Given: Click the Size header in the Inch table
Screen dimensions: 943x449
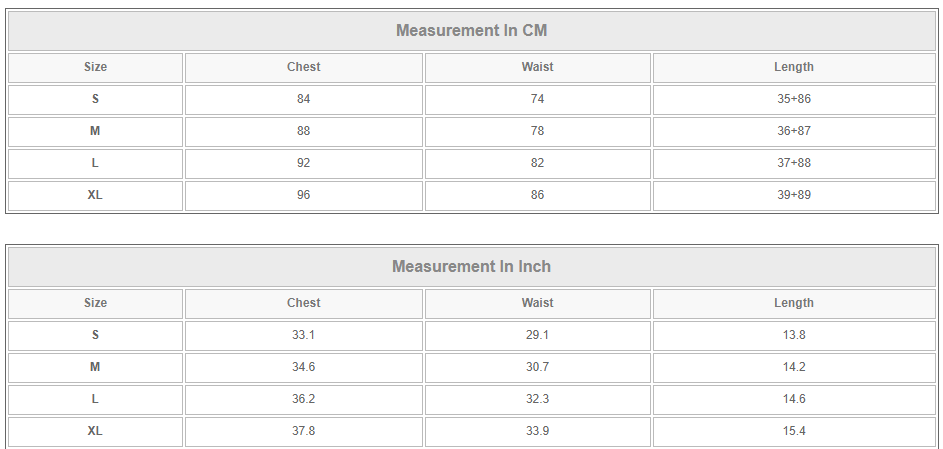Looking at the screenshot, I should 95,304.
